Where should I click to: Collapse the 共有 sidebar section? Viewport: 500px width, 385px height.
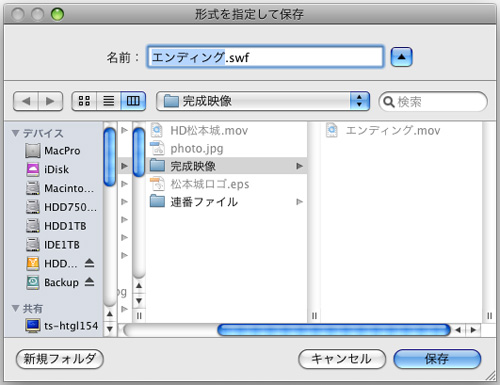(15, 308)
